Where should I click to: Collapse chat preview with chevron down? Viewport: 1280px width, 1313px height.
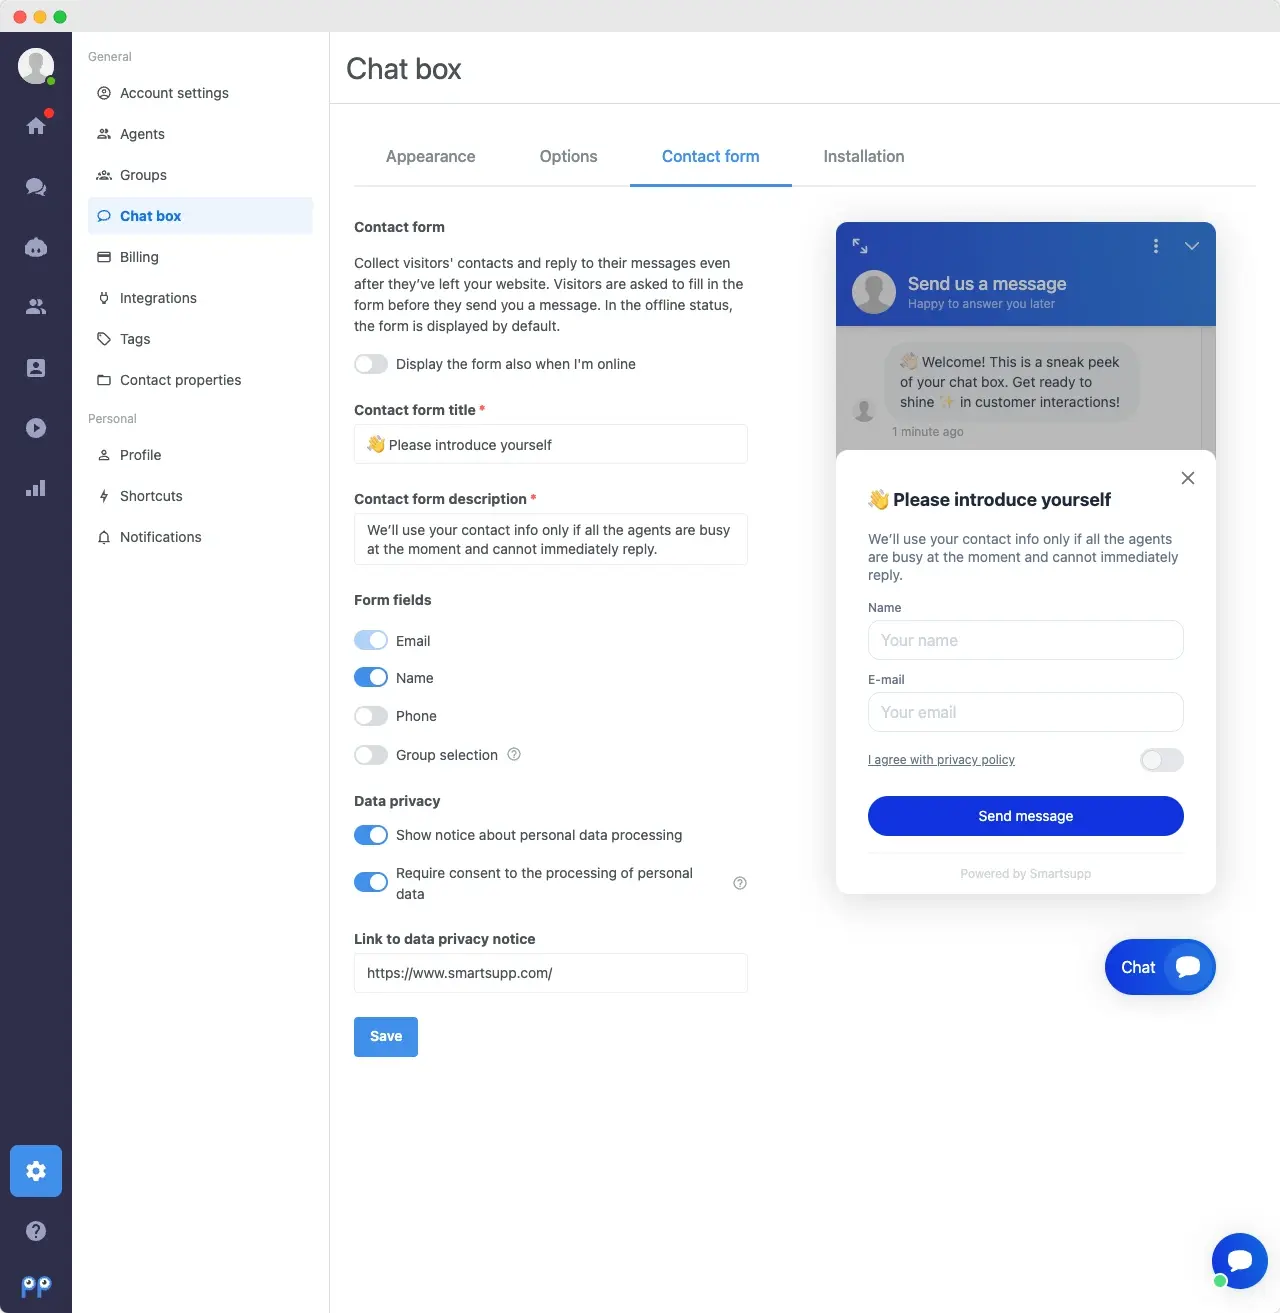1192,246
